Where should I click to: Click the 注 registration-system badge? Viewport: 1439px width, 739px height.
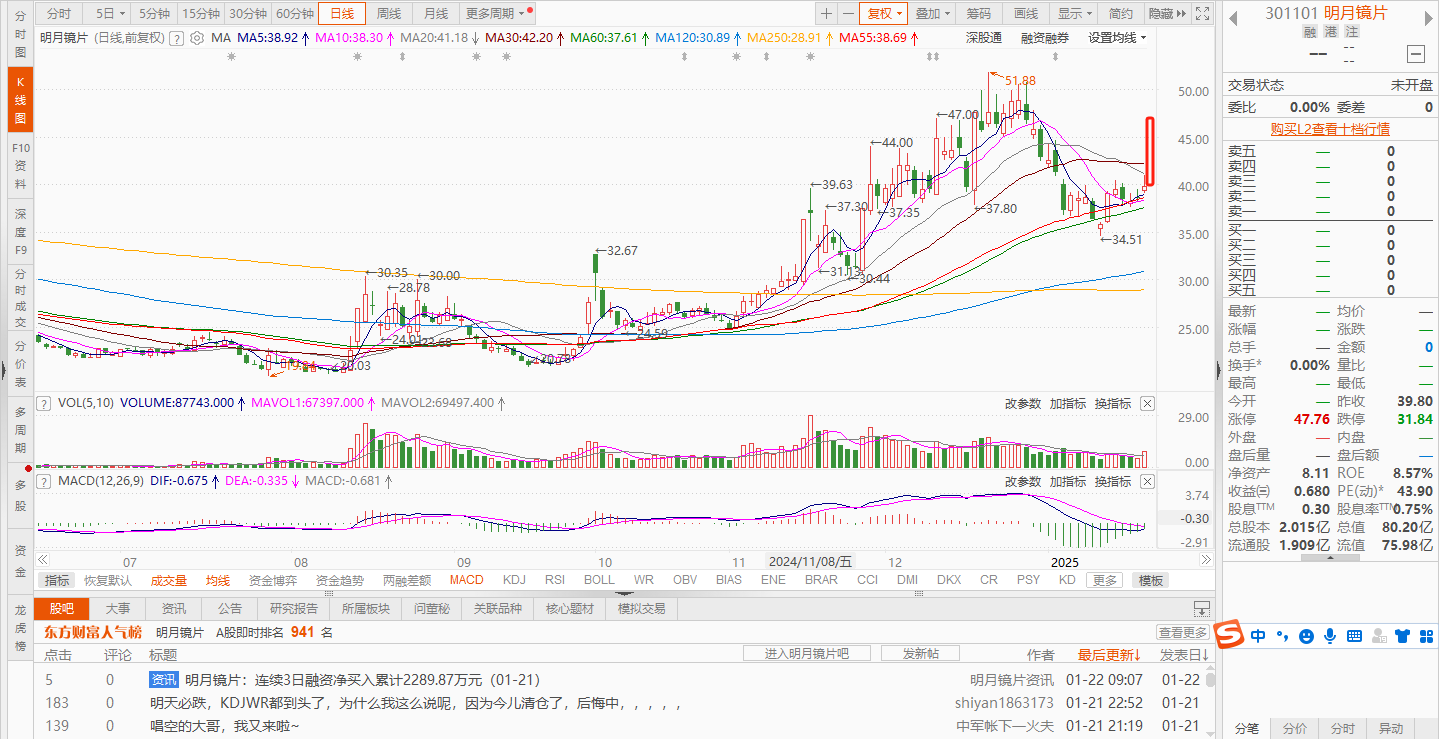[1350, 32]
